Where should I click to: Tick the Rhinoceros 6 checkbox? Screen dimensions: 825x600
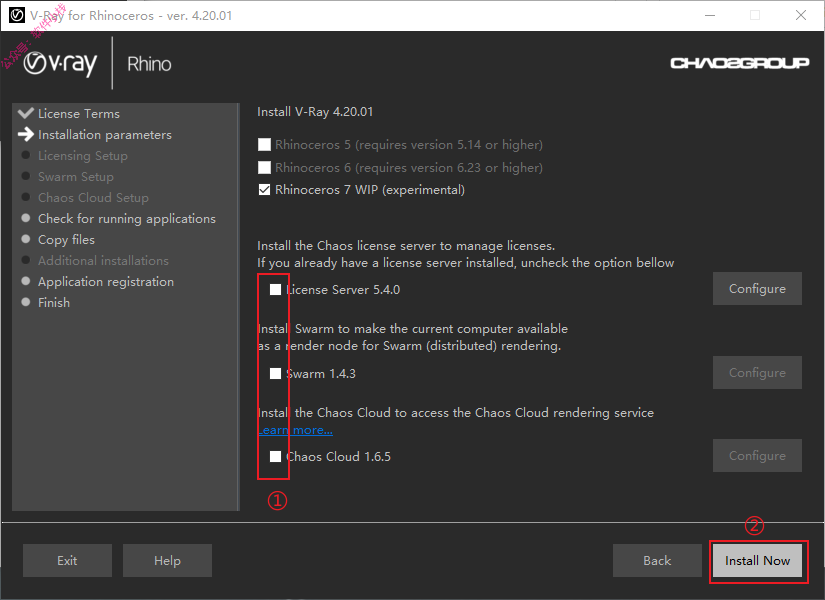[x=265, y=167]
